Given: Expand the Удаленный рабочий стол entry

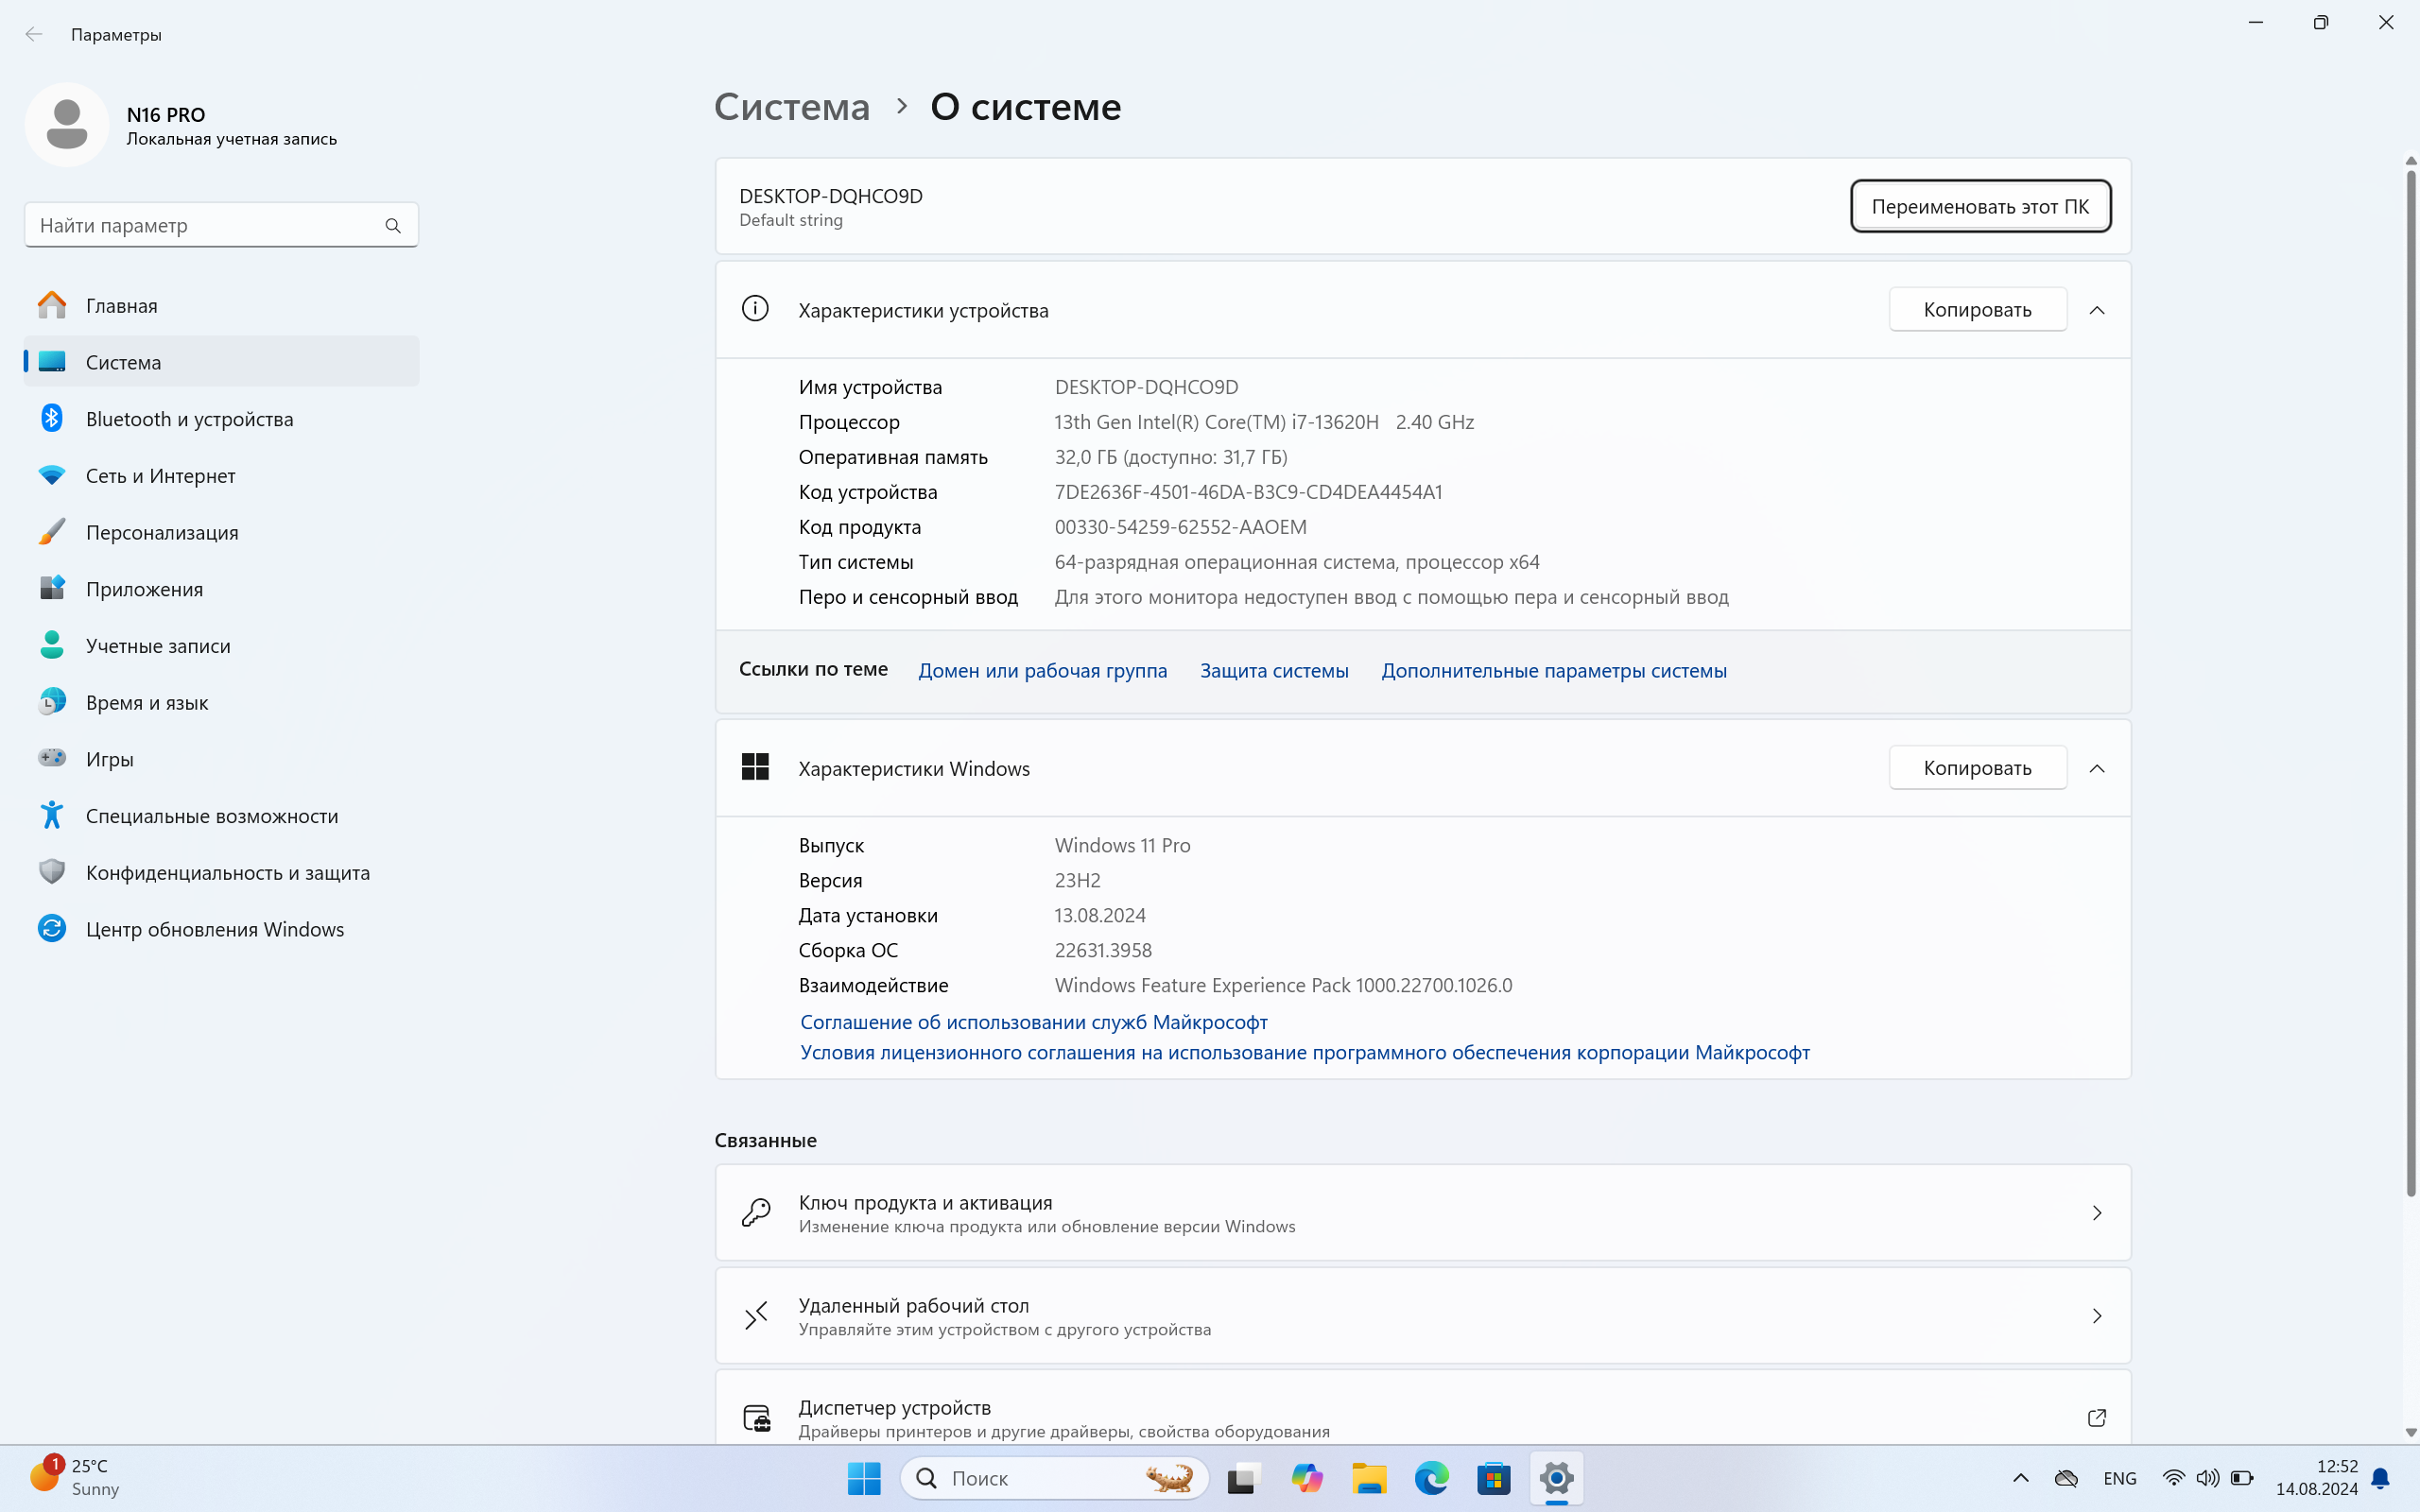Looking at the screenshot, I should coord(2097,1316).
